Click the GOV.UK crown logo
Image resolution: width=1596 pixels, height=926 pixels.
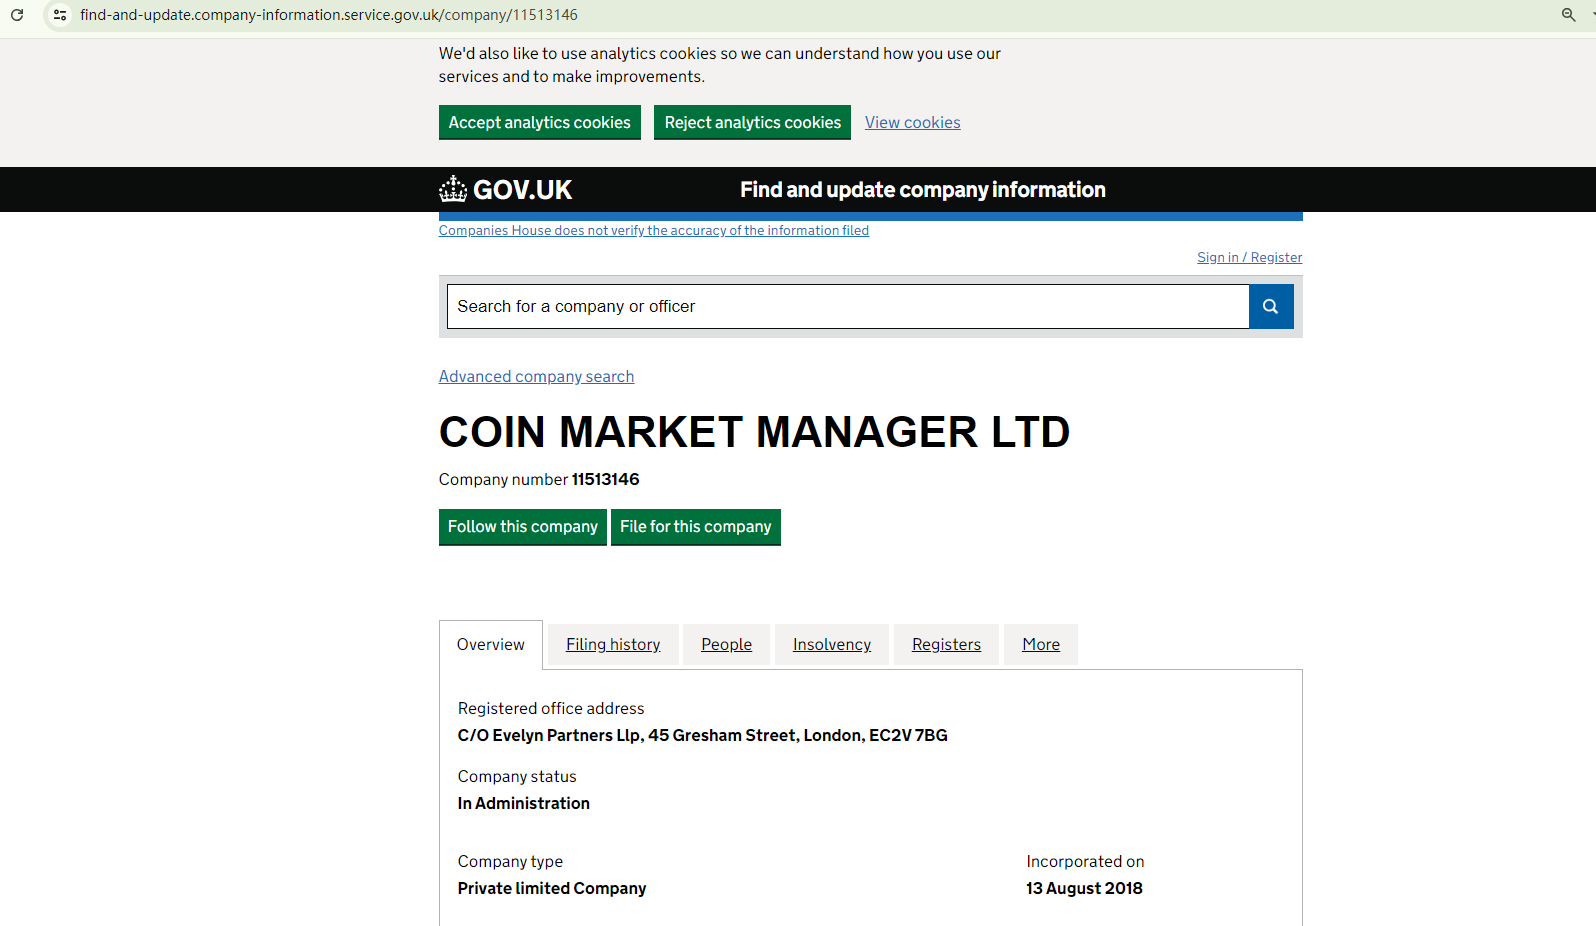[x=505, y=189]
